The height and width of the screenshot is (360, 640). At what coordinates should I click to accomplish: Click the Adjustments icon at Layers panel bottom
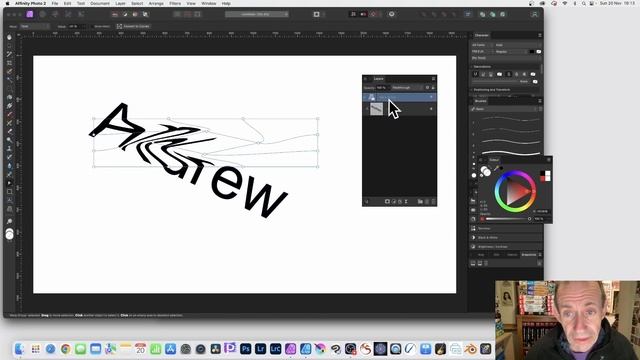tap(394, 202)
